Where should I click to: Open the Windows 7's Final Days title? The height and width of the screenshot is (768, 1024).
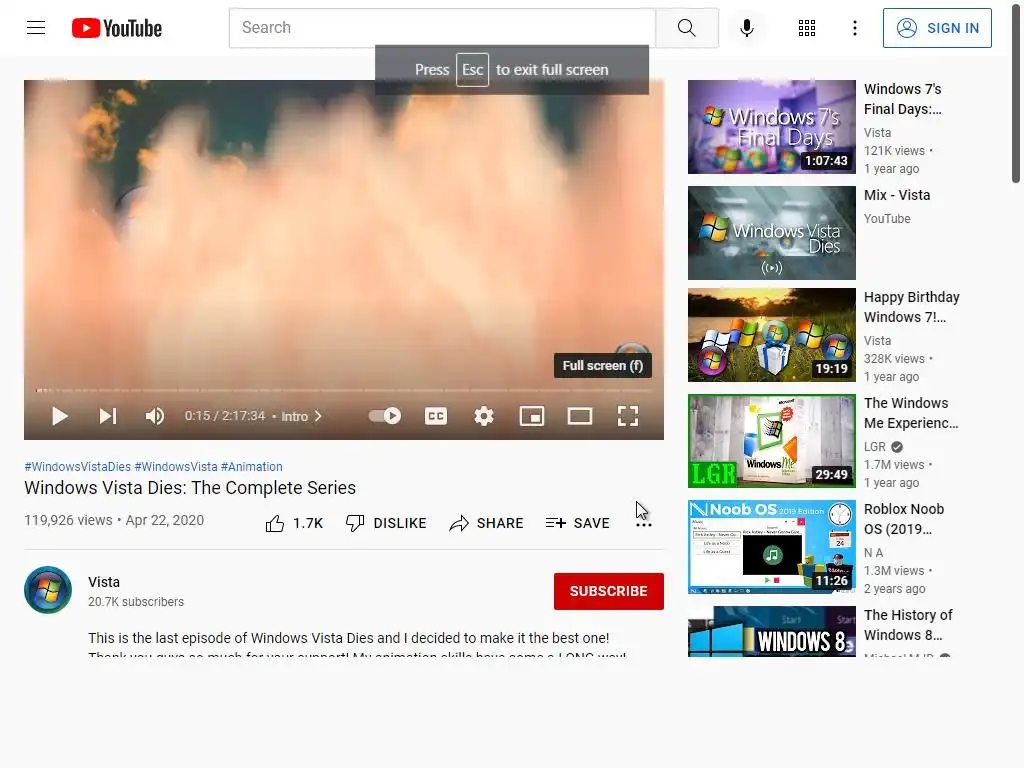point(903,99)
